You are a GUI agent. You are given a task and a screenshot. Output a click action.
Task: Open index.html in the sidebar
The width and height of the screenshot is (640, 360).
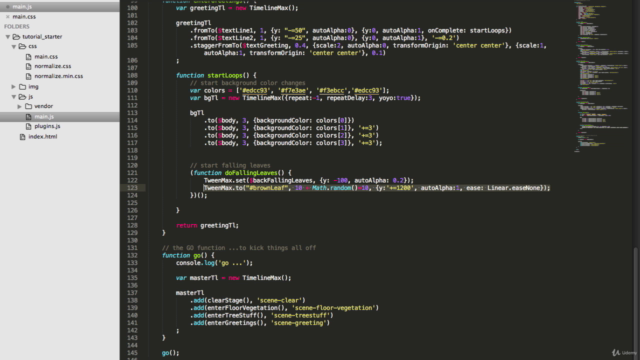[43, 137]
